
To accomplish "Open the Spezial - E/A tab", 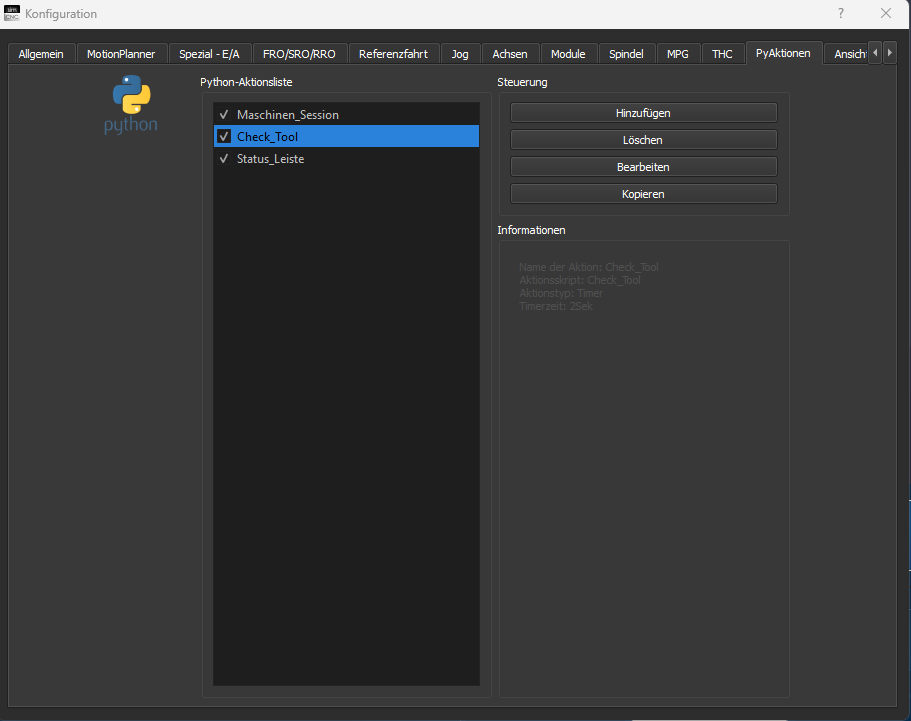I will [209, 54].
